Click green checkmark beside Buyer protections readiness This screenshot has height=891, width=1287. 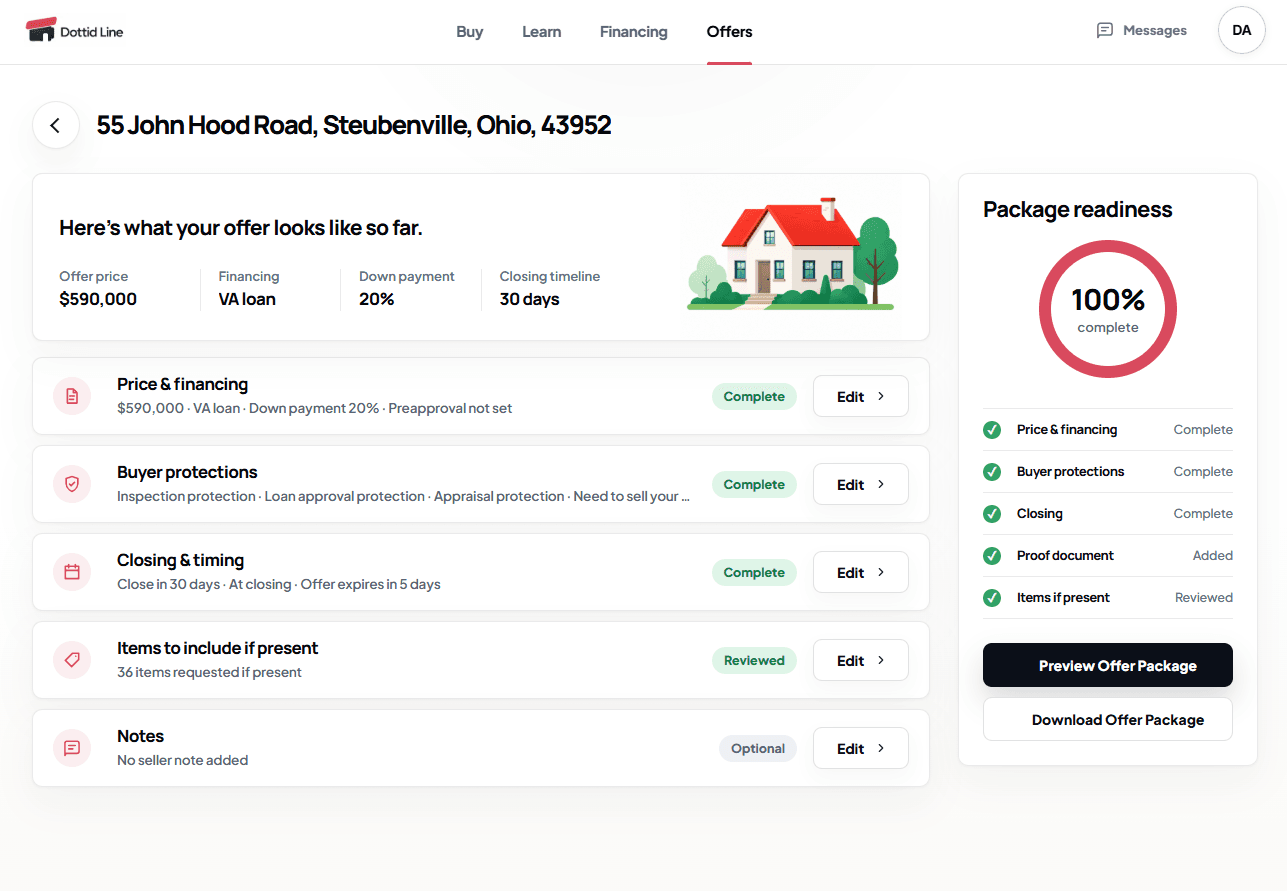pos(992,472)
